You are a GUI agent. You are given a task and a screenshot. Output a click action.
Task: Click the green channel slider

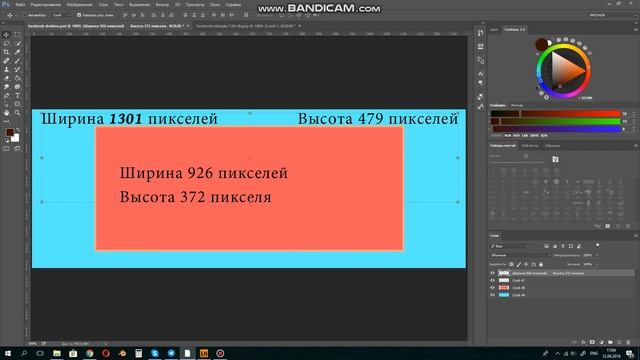tap(555, 121)
